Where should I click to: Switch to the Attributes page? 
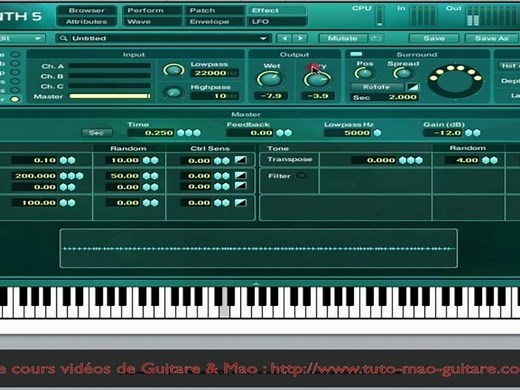tap(87, 22)
